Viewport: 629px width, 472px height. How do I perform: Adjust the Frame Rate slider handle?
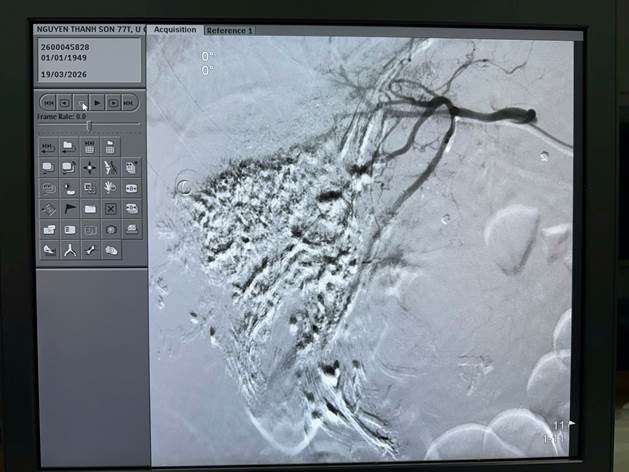coord(89,125)
